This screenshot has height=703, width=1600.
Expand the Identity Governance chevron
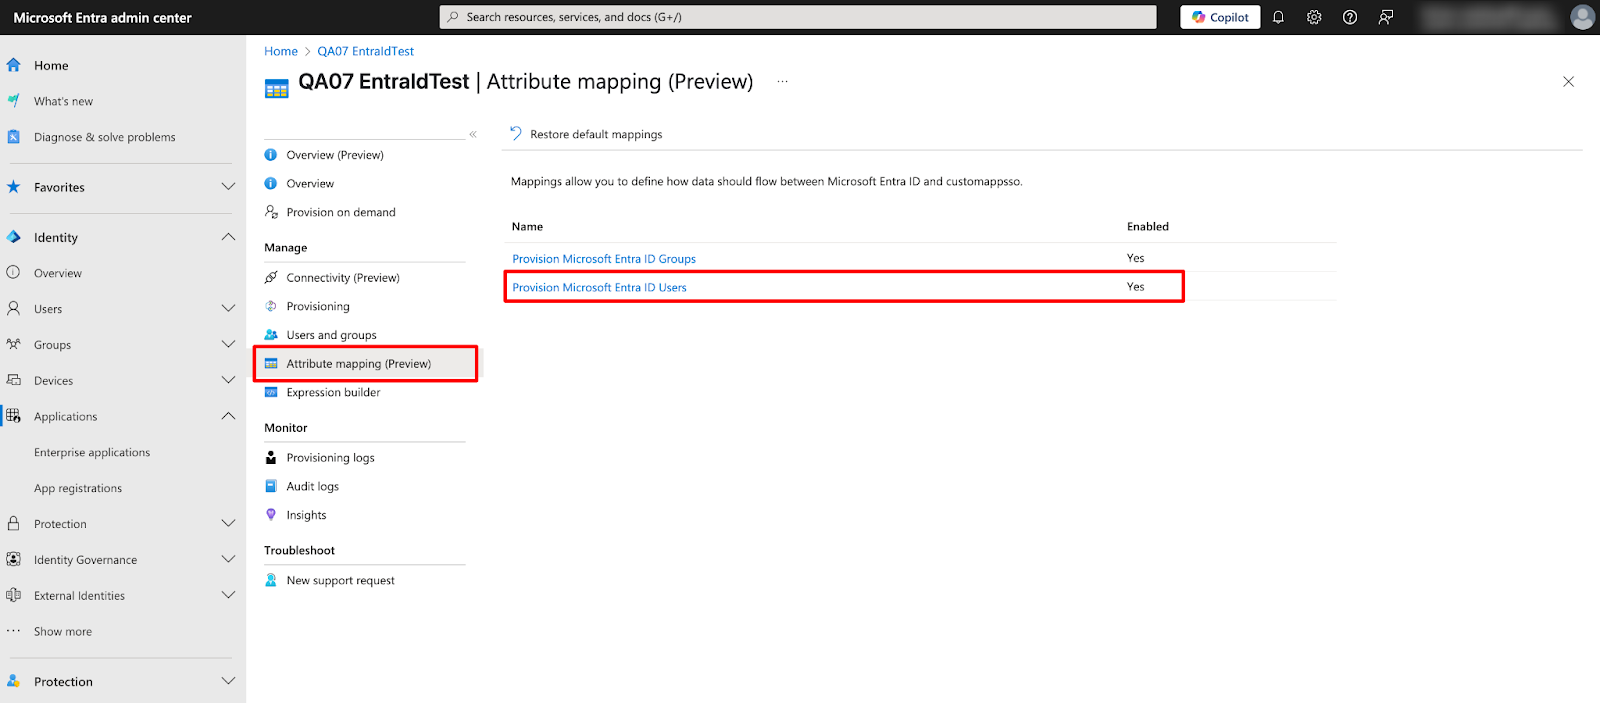point(228,560)
